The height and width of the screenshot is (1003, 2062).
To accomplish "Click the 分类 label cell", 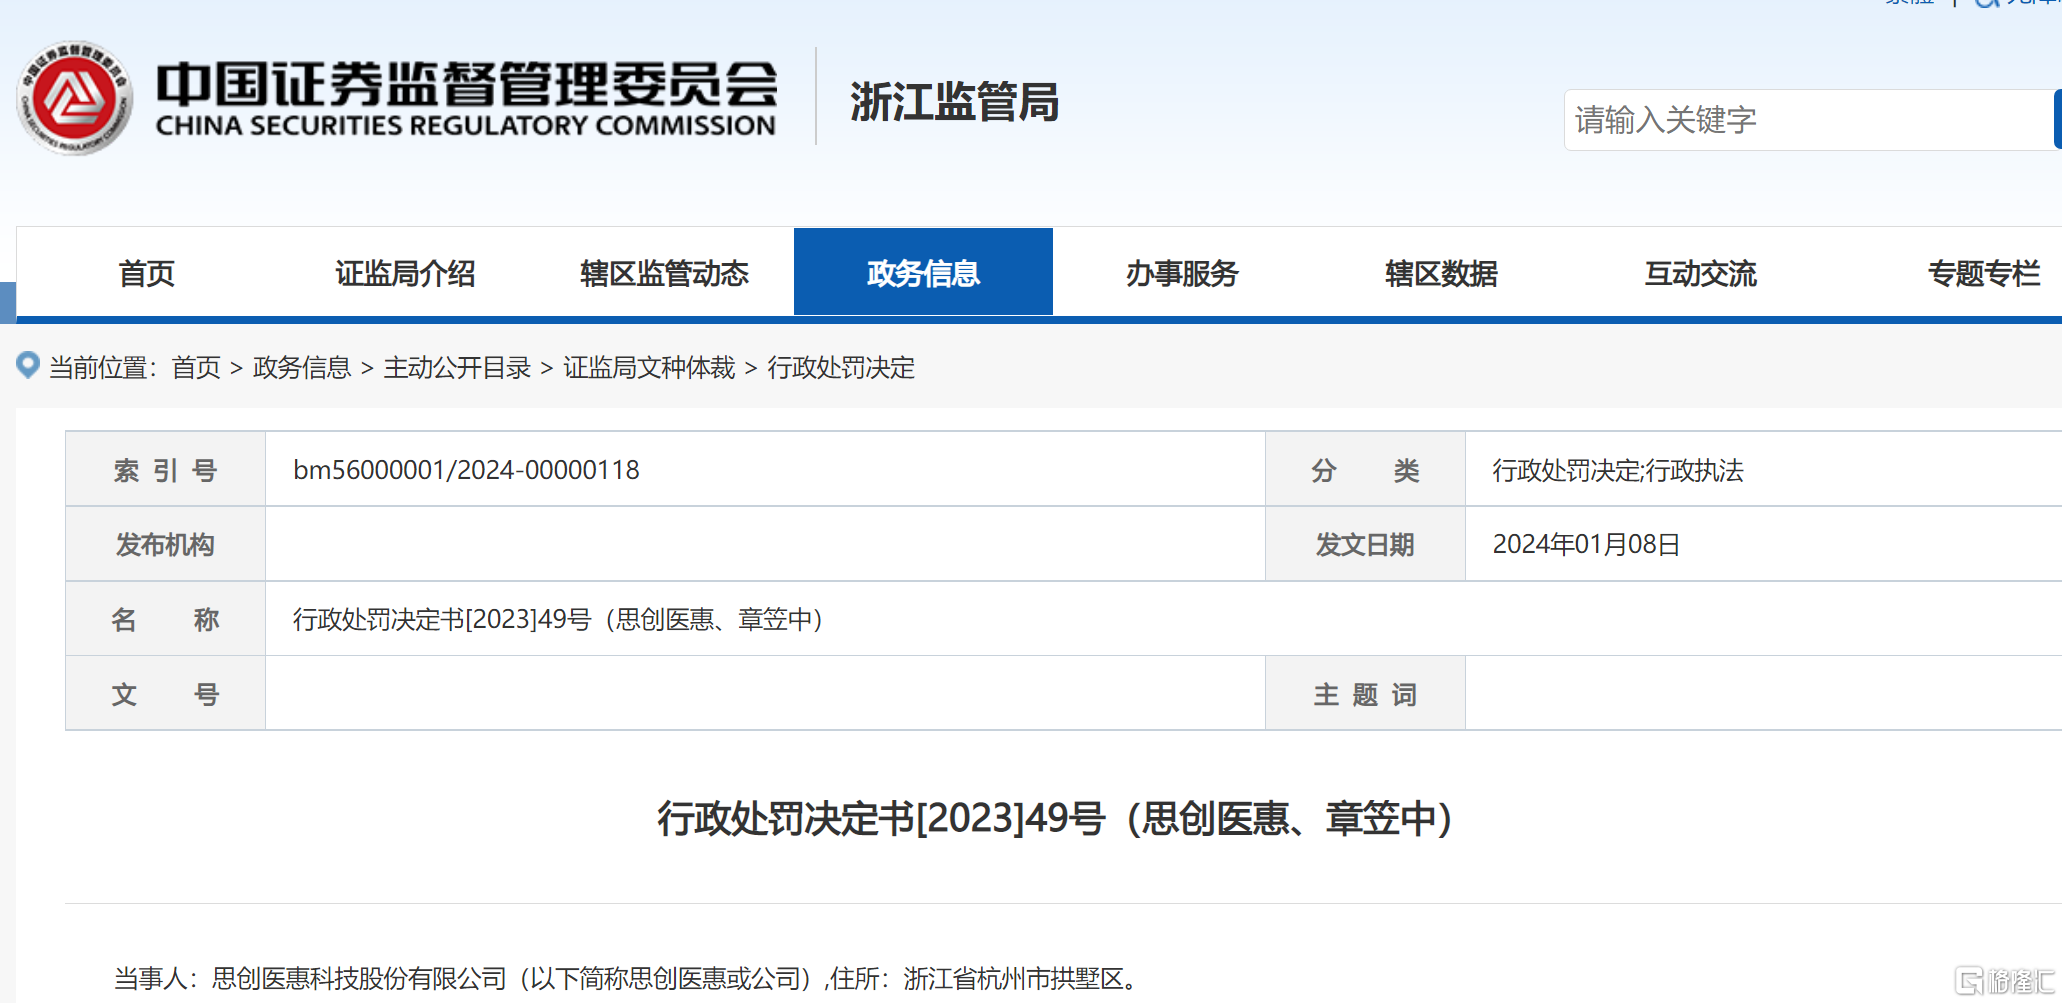I will coord(1365,470).
